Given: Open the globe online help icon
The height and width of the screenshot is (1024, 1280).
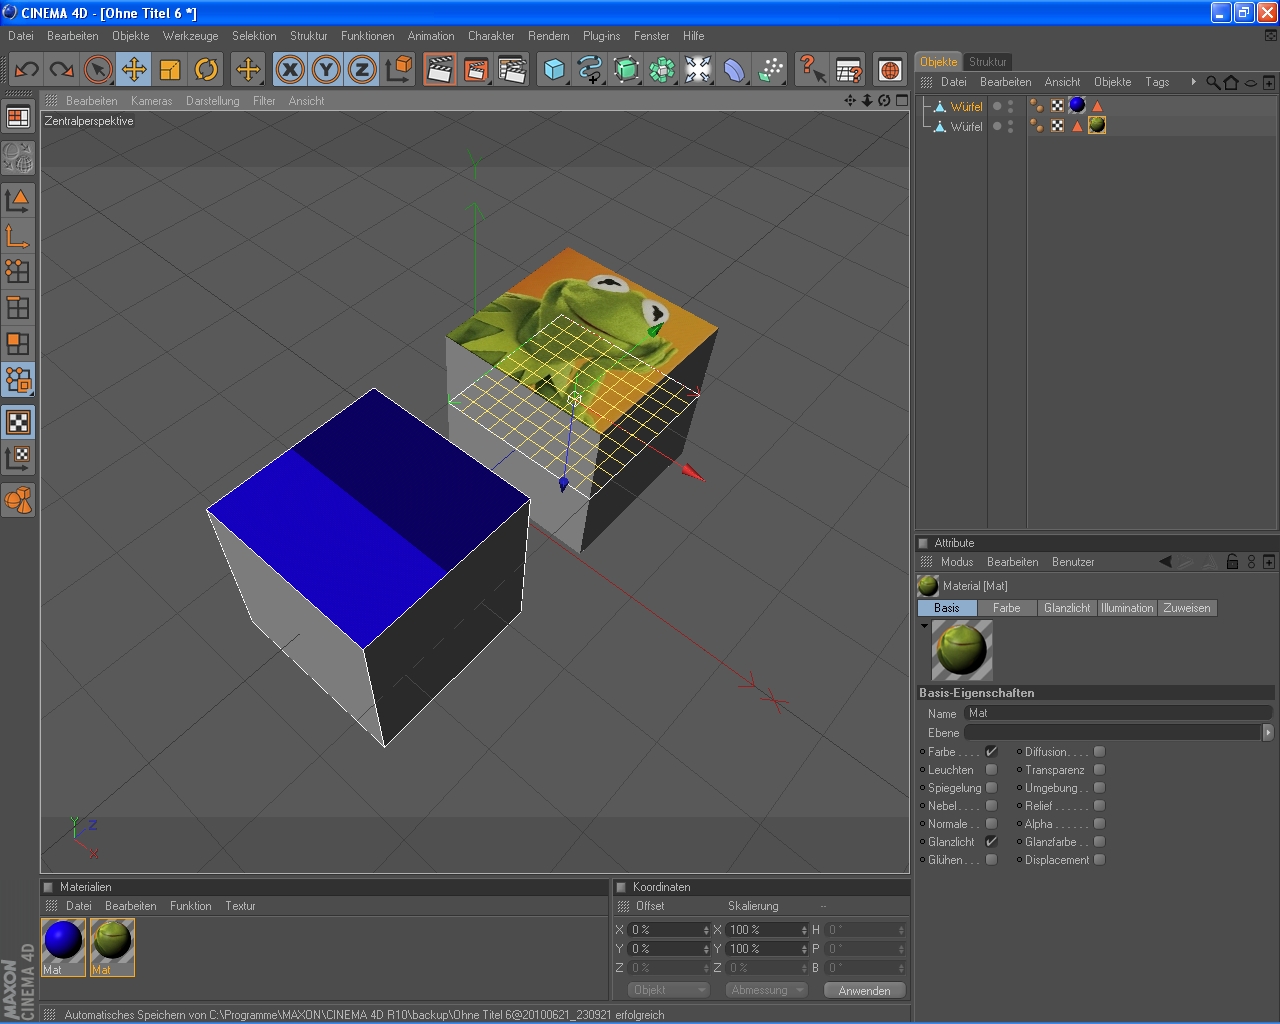Looking at the screenshot, I should [889, 69].
